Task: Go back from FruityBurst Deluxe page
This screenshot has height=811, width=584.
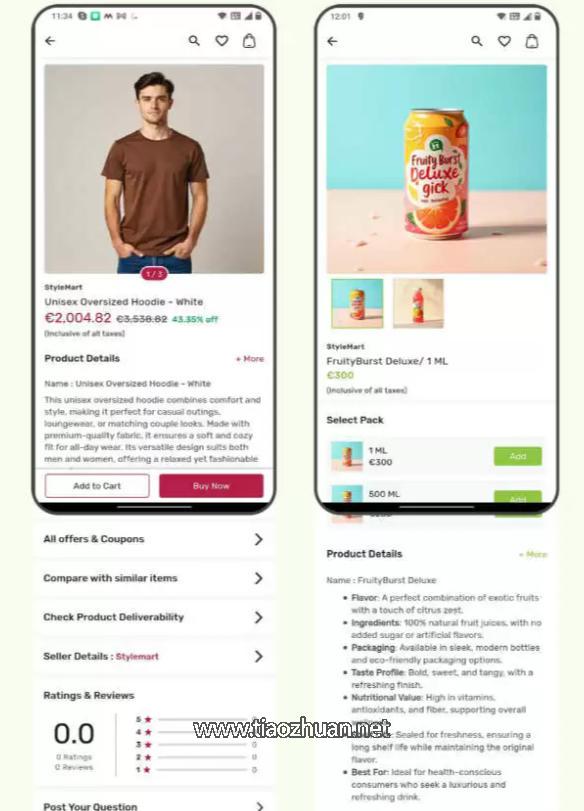Action: [333, 41]
